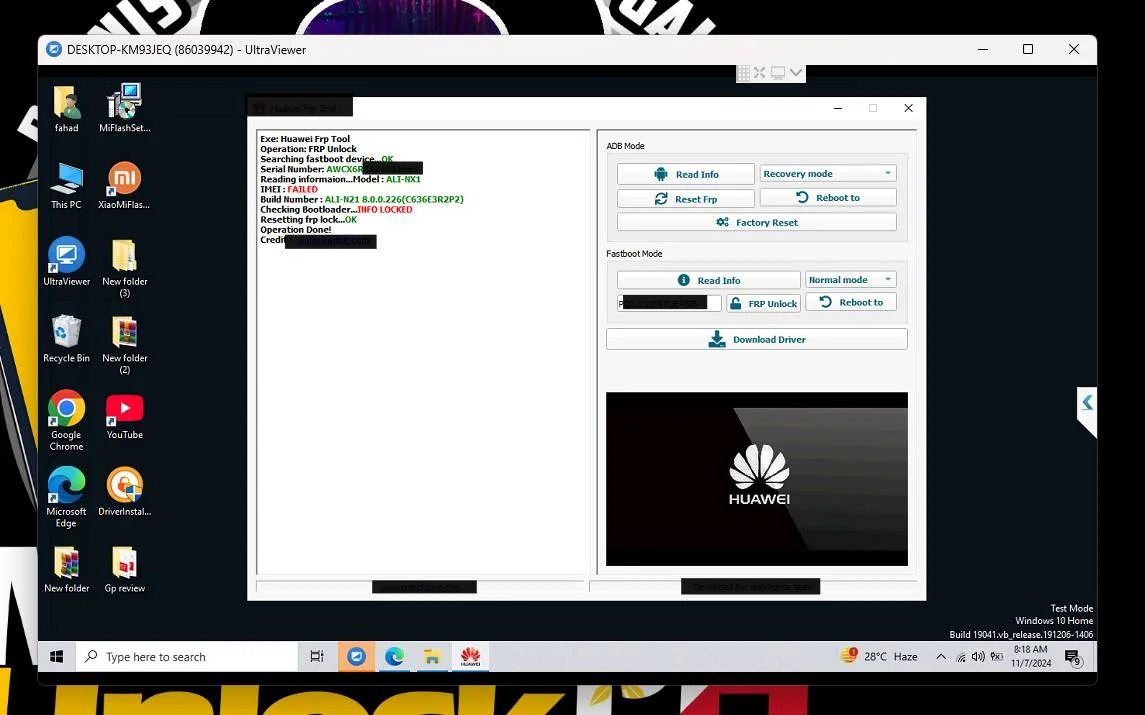Viewport: 1145px width, 715px height.
Task: Open the Recovery mode dropdown
Action: [828, 174]
